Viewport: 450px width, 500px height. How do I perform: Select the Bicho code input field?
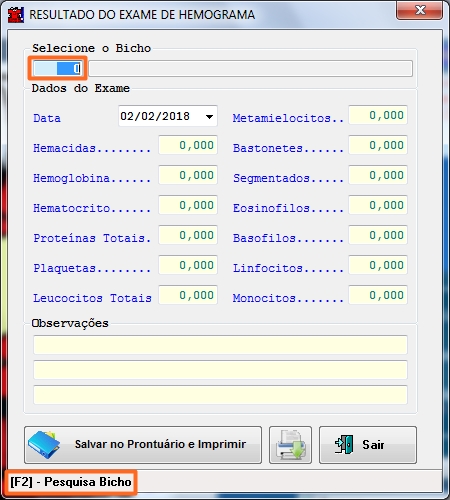[57, 68]
